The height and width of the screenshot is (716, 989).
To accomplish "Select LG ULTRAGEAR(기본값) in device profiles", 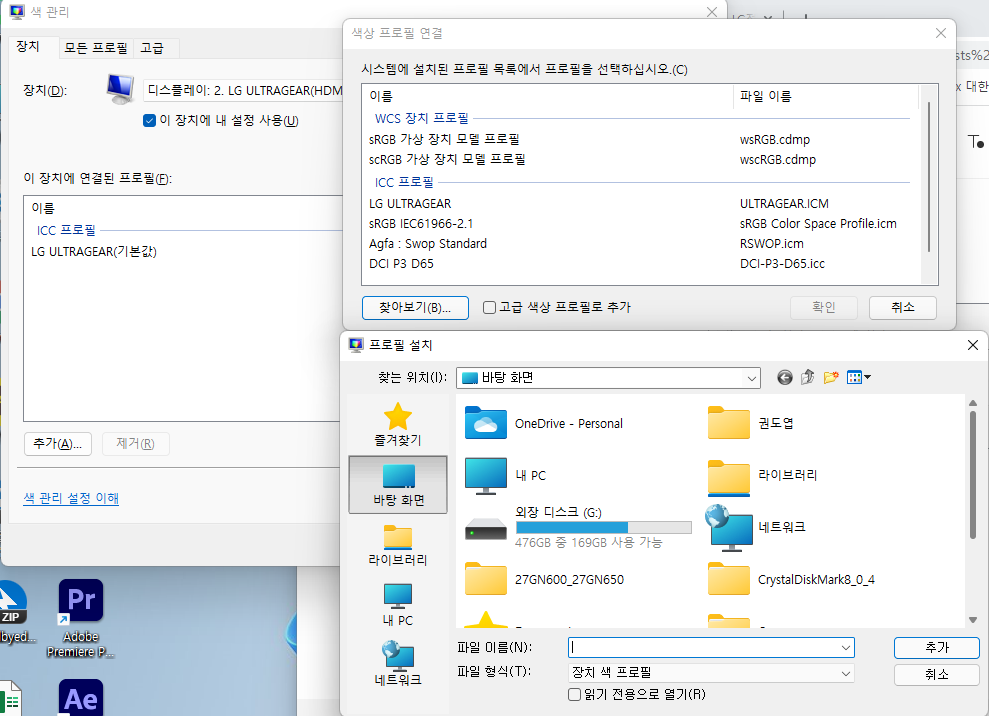I will pyautogui.click(x=94, y=252).
